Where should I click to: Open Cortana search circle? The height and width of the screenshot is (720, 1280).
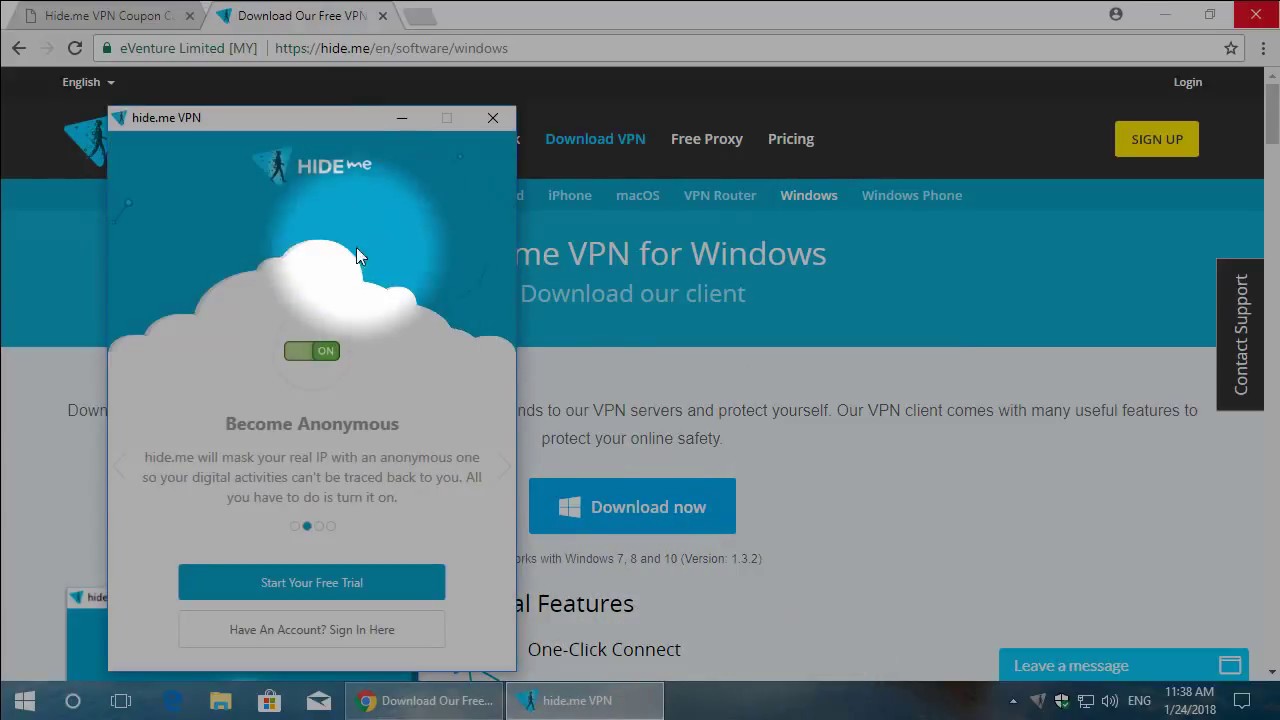73,701
